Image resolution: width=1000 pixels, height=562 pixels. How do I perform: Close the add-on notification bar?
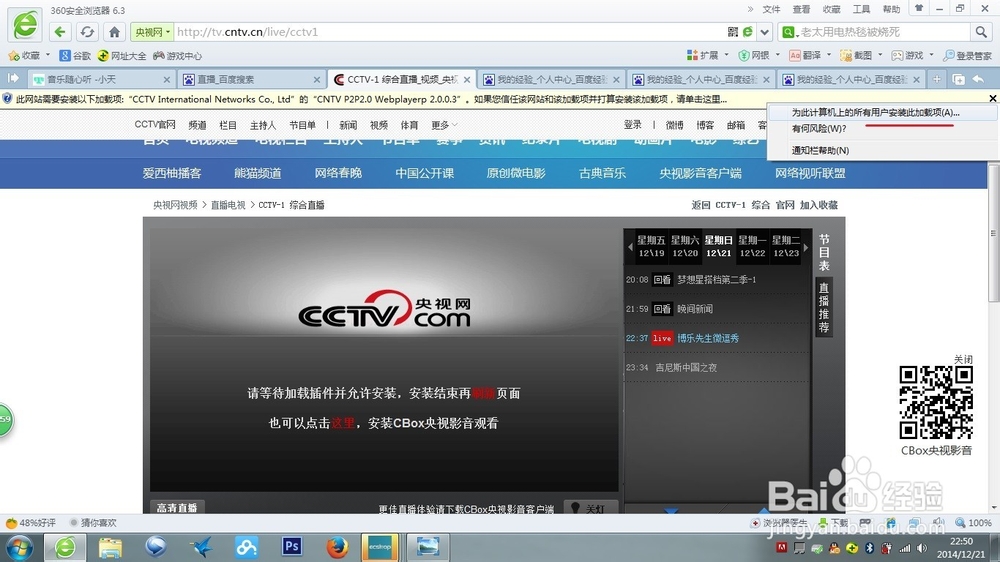(x=993, y=98)
